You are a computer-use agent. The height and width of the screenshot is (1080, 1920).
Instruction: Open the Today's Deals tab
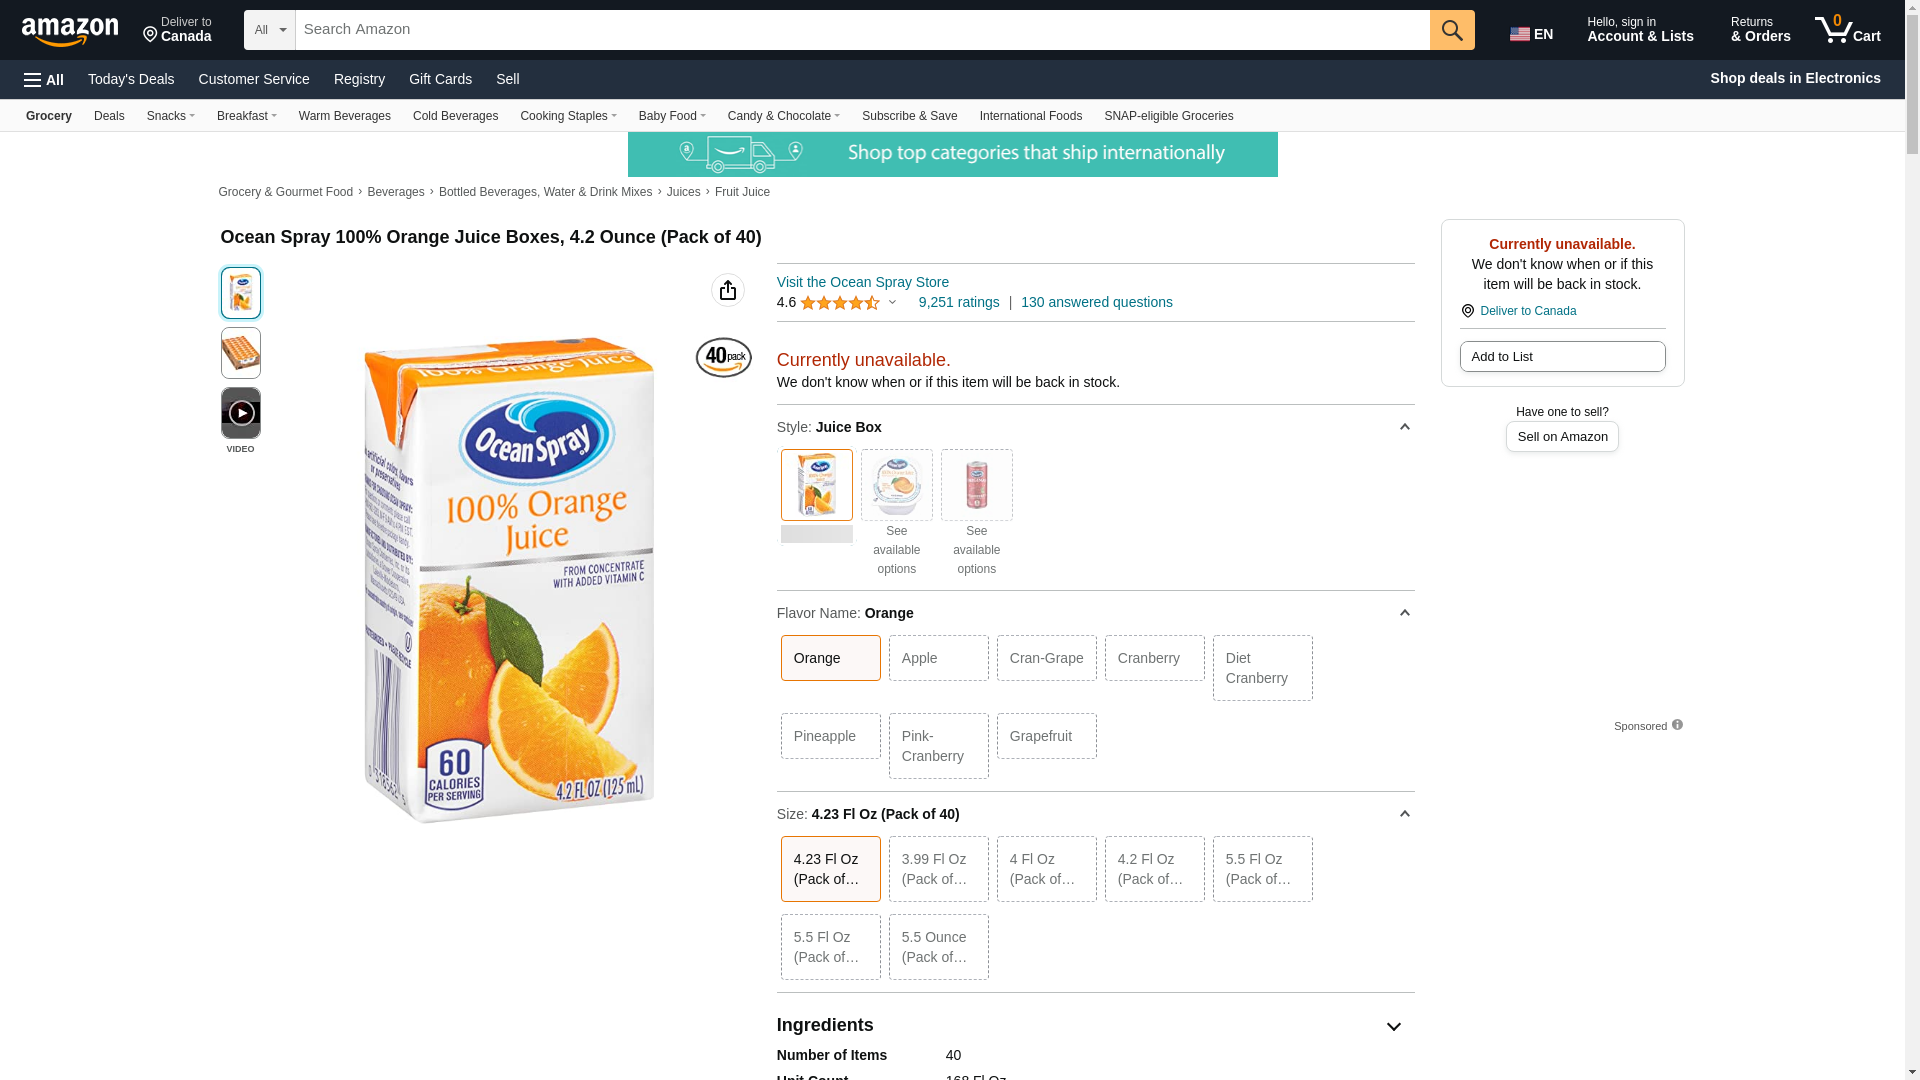131,79
